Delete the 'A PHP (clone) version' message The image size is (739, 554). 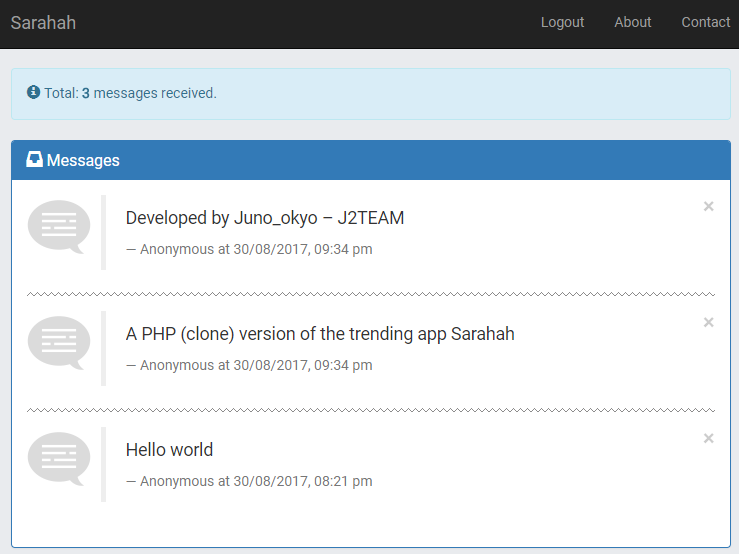708,322
